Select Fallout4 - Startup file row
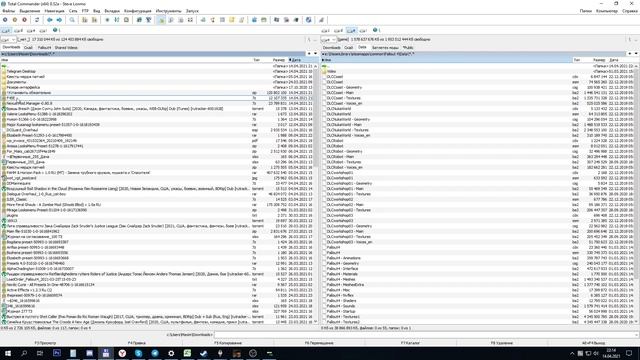 [478, 311]
